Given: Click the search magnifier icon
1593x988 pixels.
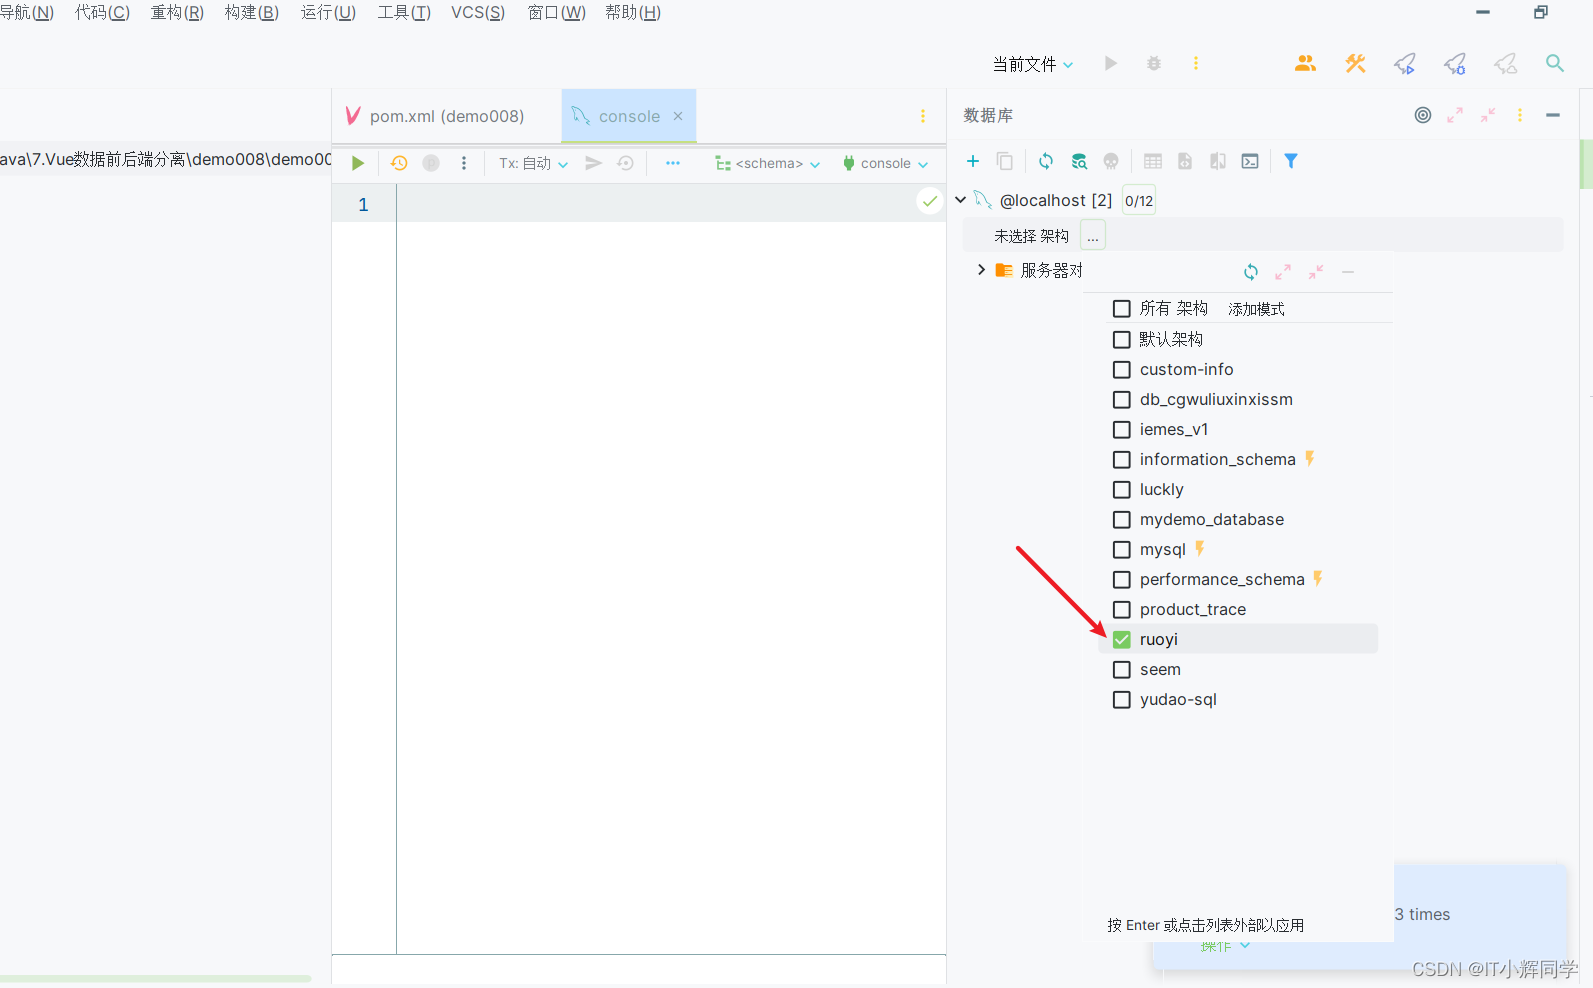Looking at the screenshot, I should (x=1555, y=63).
